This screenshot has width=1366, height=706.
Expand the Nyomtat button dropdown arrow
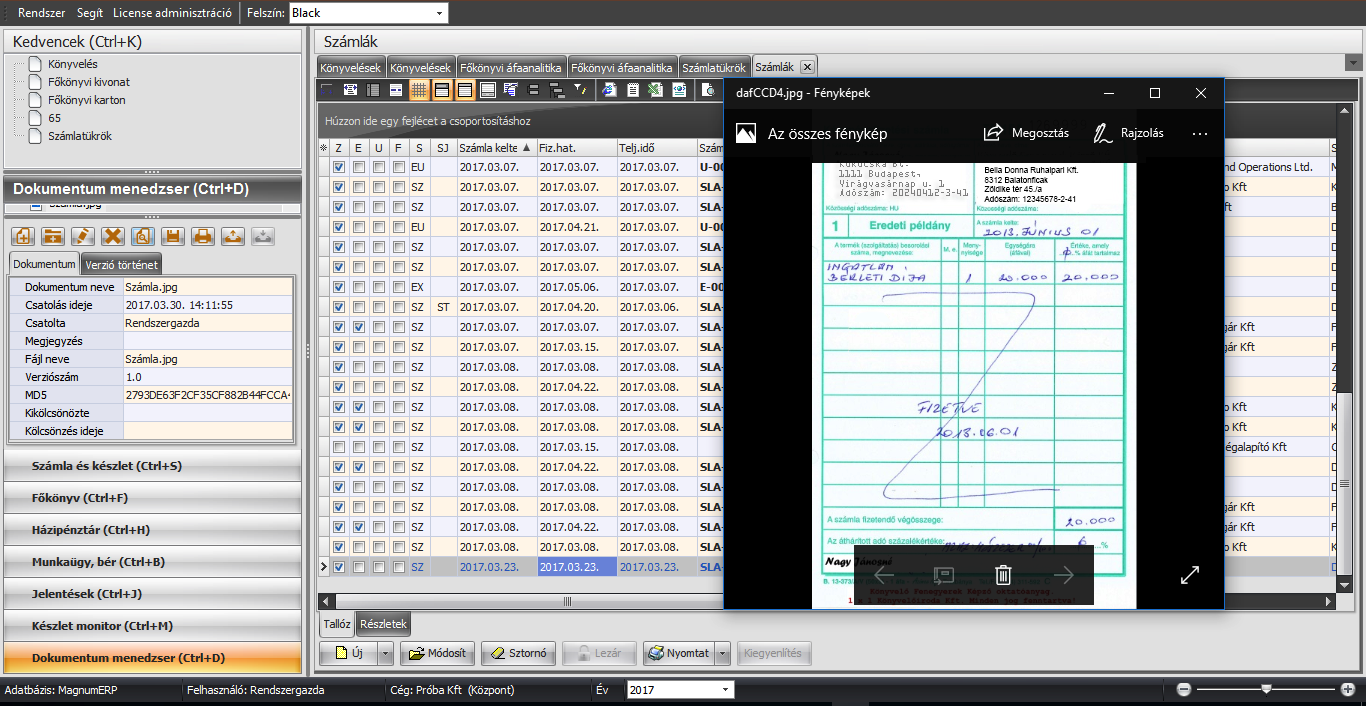[723, 653]
